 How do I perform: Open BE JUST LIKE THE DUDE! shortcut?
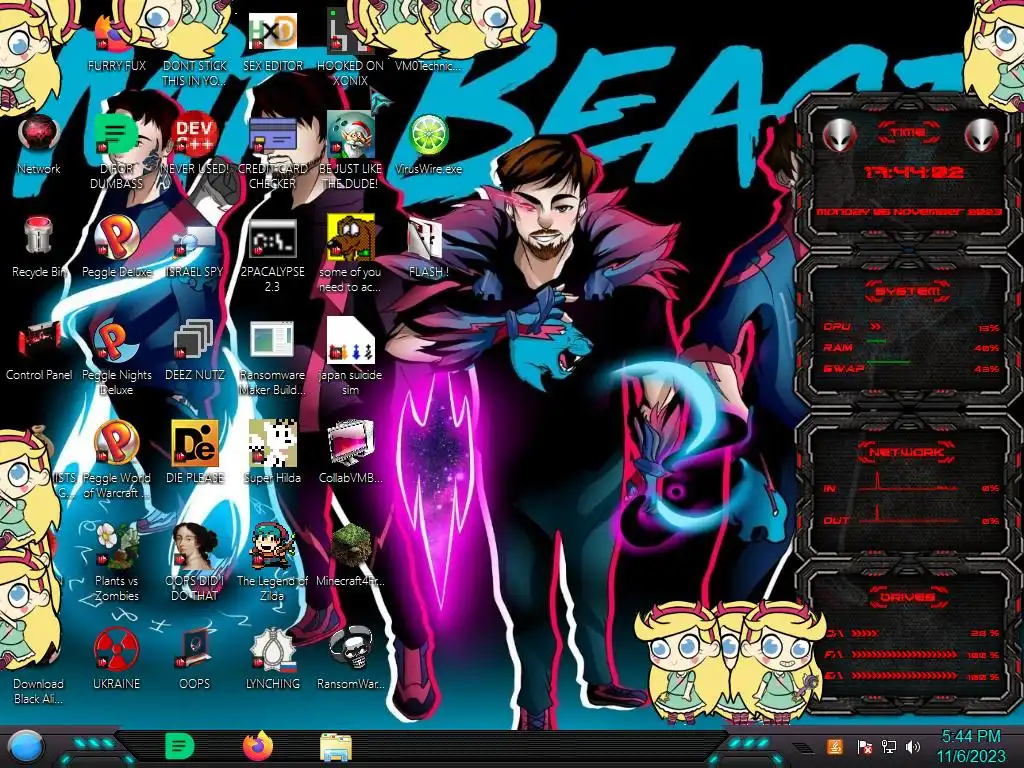coord(350,150)
